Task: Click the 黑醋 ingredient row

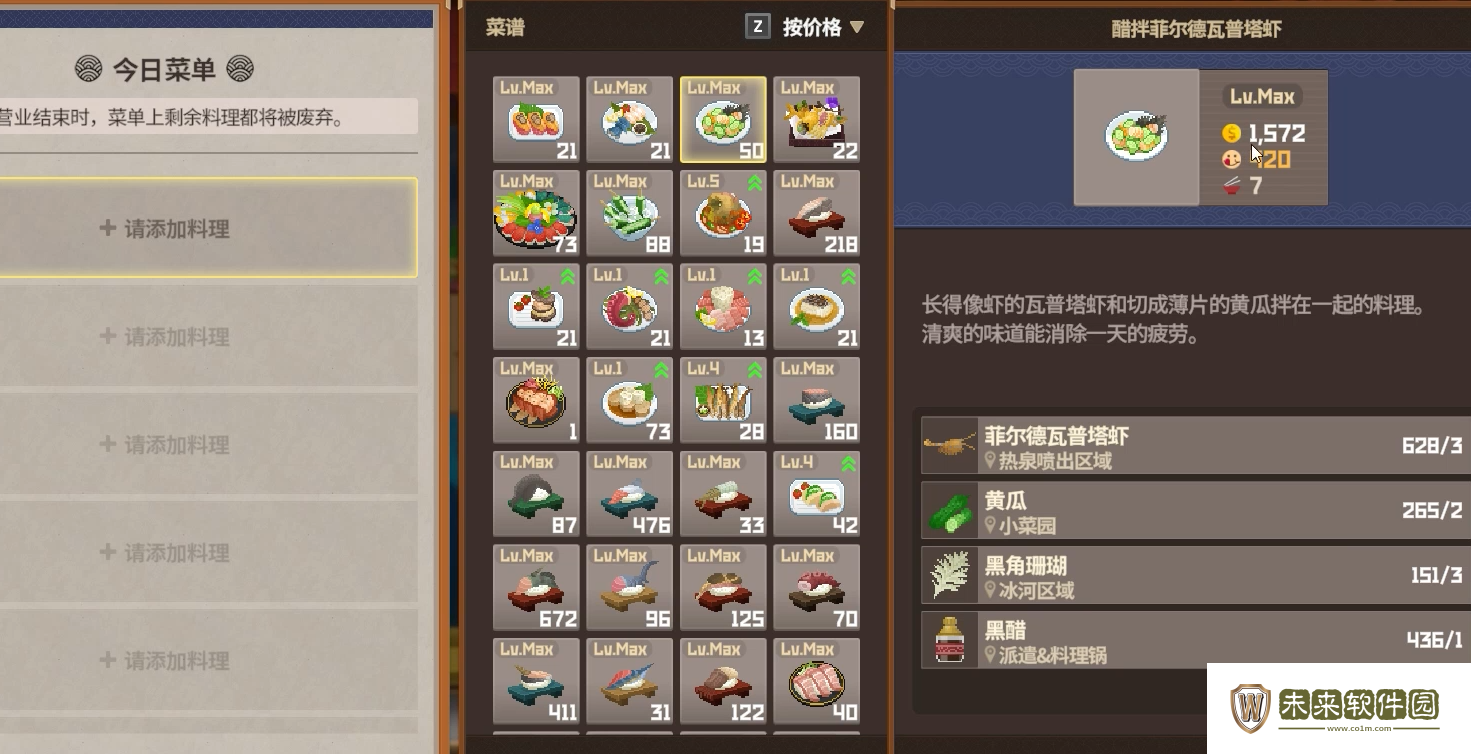Action: tap(1195, 640)
